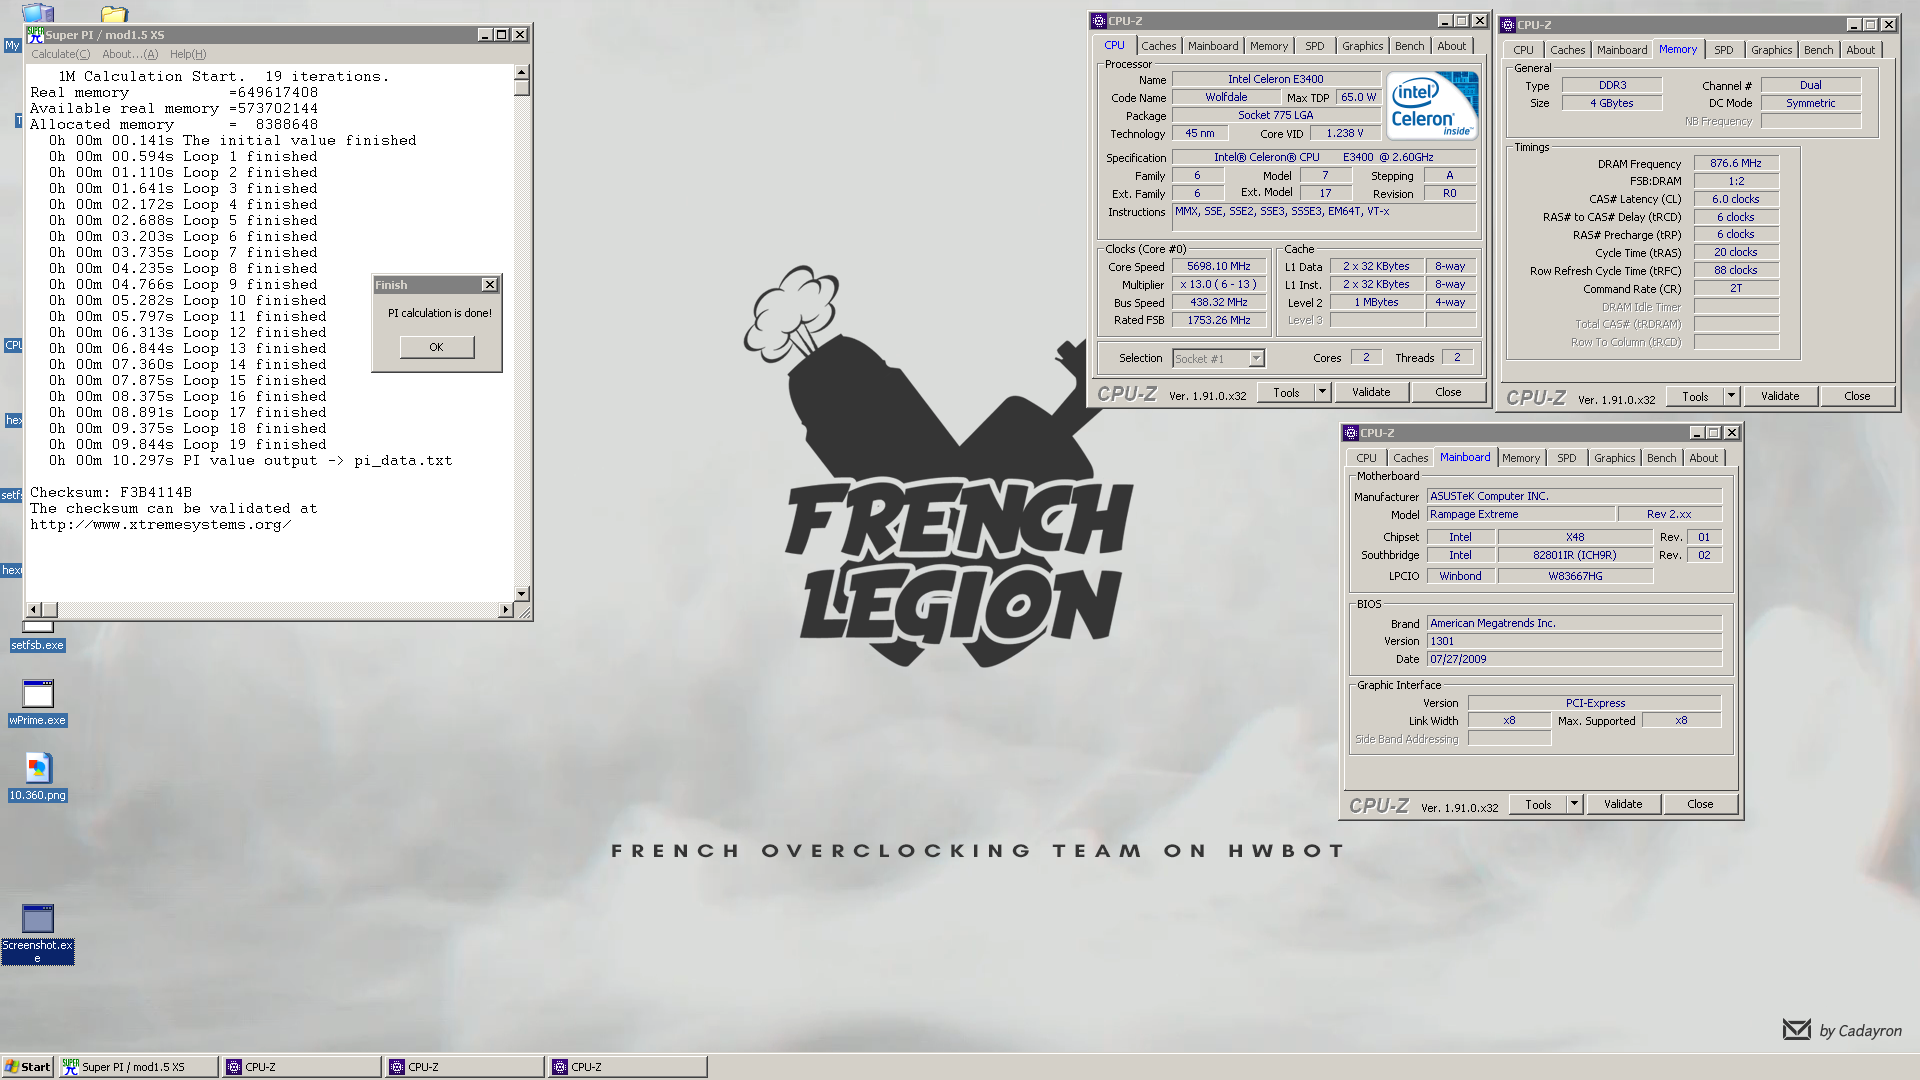Click the CPU-Z icon in Memory window title bar
Screen dimensions: 1920x1080
[1507, 25]
